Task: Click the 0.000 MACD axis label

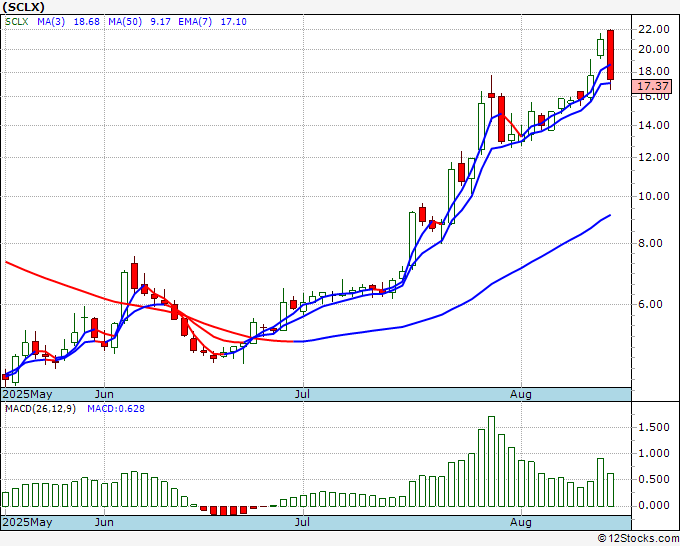Action: 654,506
